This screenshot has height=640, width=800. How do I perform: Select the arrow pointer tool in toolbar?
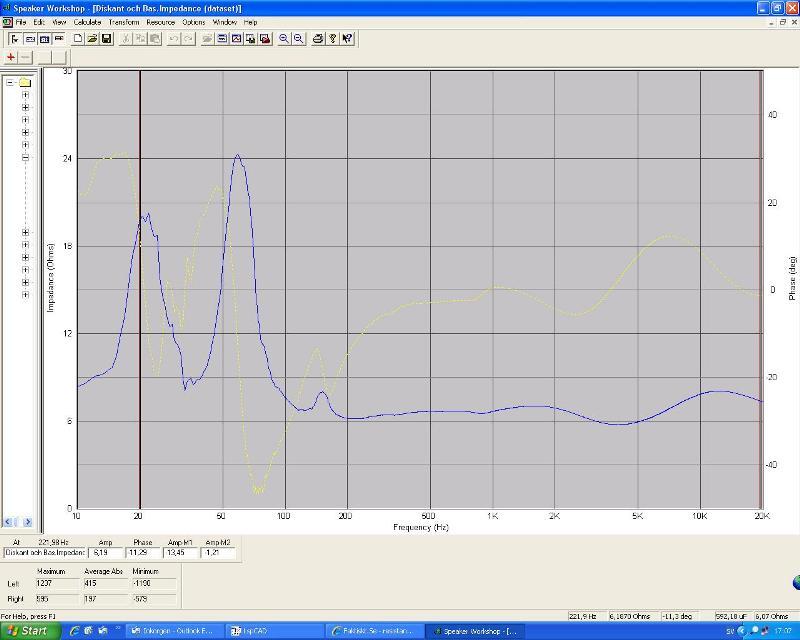(x=15, y=39)
